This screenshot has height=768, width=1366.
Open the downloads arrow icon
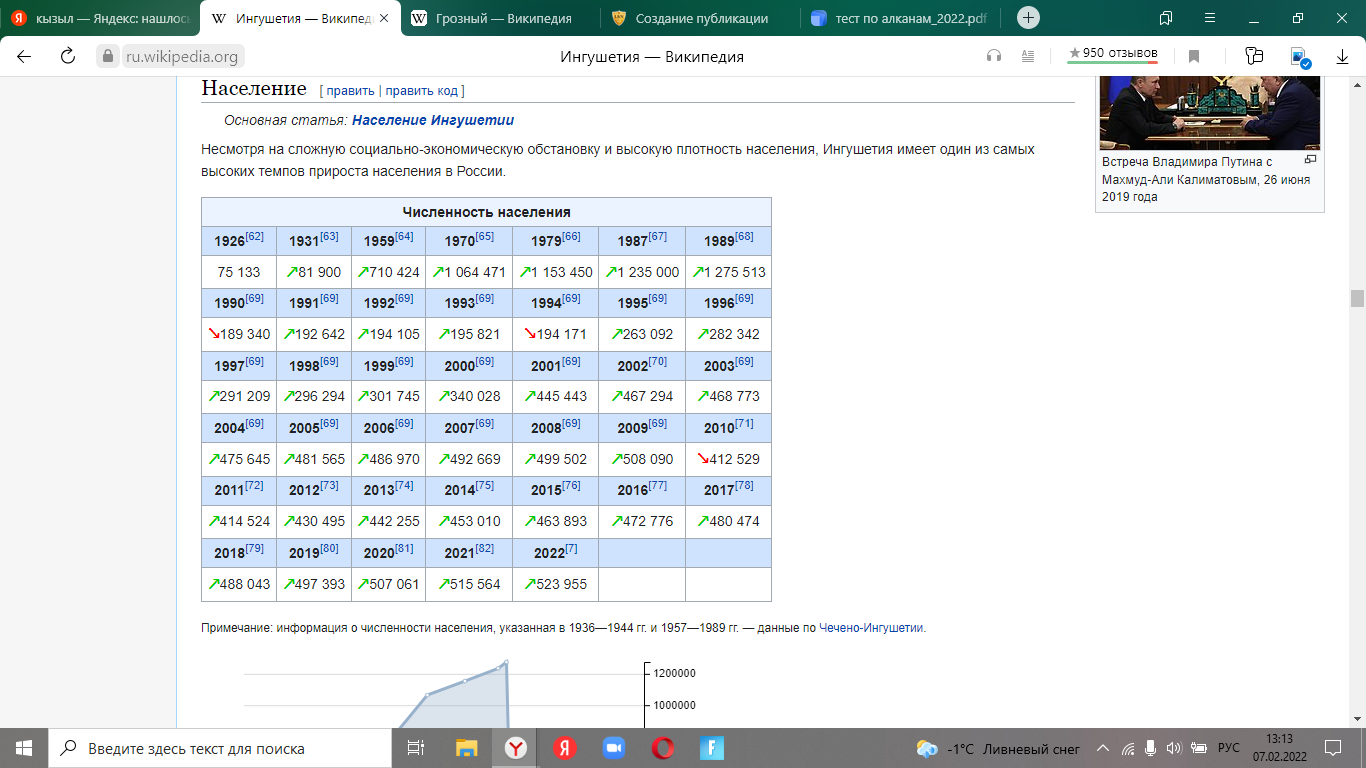pyautogui.click(x=1342, y=57)
